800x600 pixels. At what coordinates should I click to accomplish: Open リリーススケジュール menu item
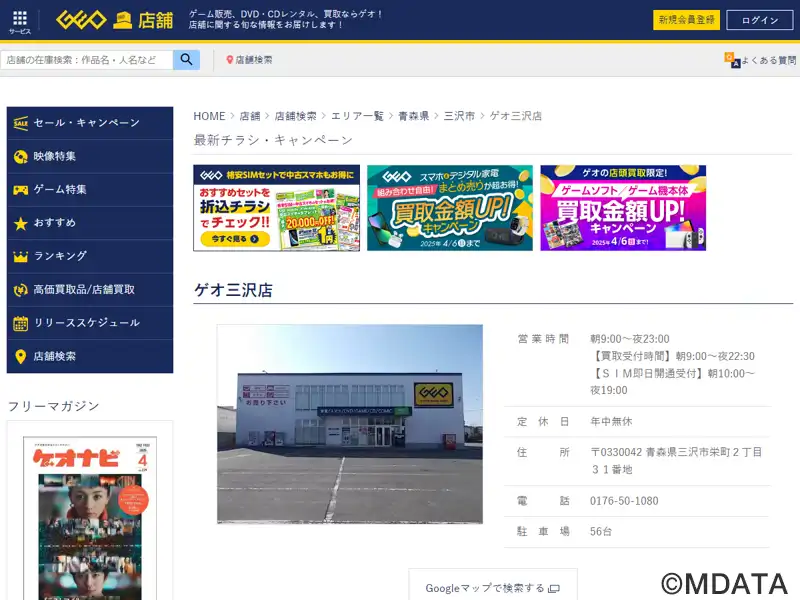(x=90, y=323)
